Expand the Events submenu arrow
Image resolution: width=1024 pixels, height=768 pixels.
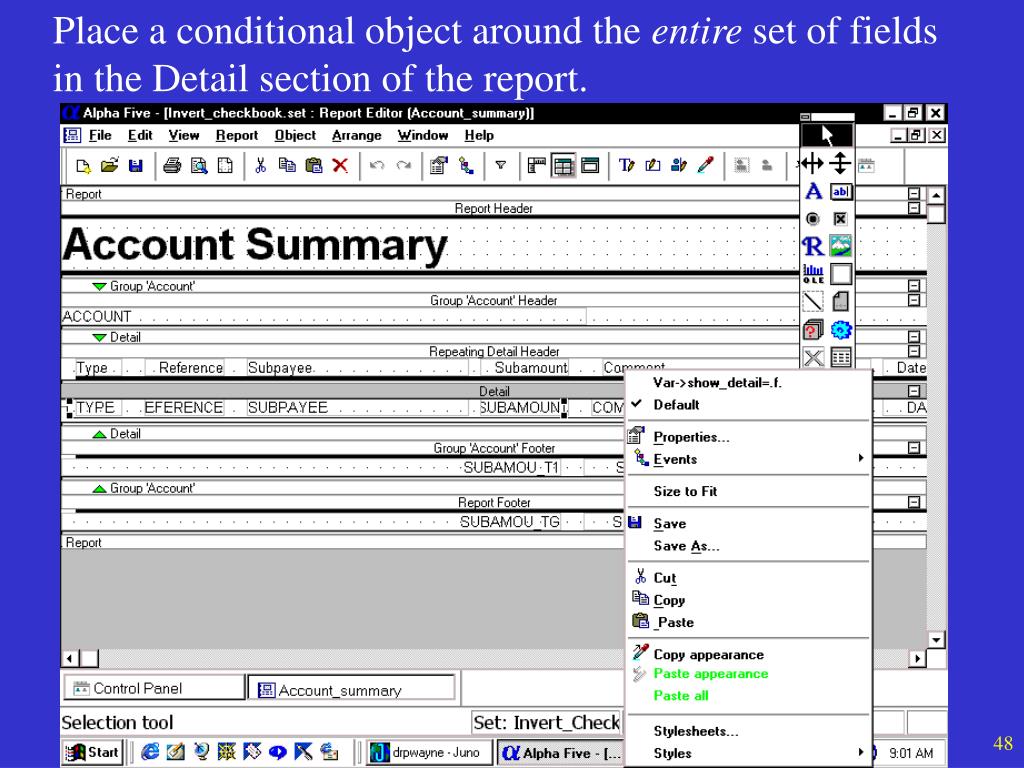861,458
